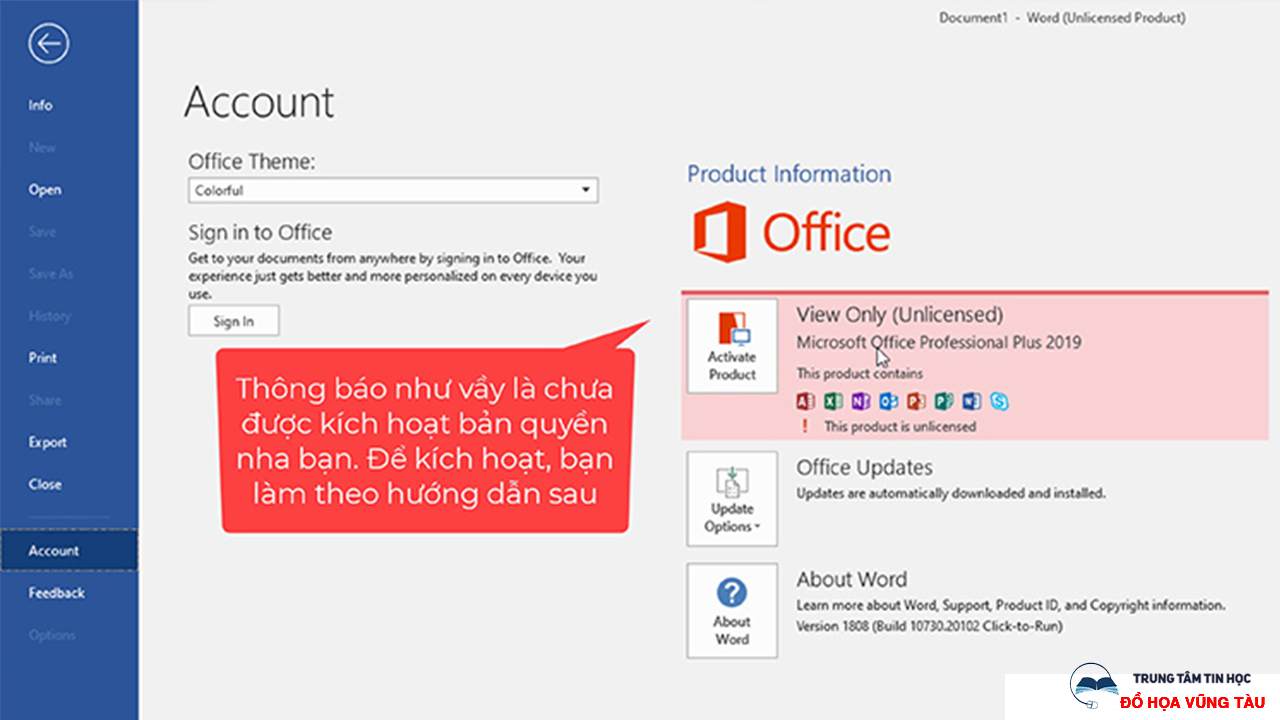Click the greyed-out Save As item
This screenshot has height=720, width=1280.
50,273
